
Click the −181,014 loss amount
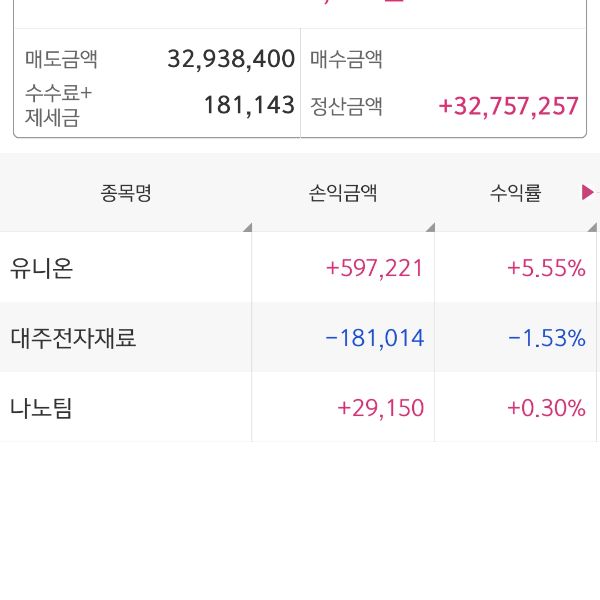tap(375, 338)
